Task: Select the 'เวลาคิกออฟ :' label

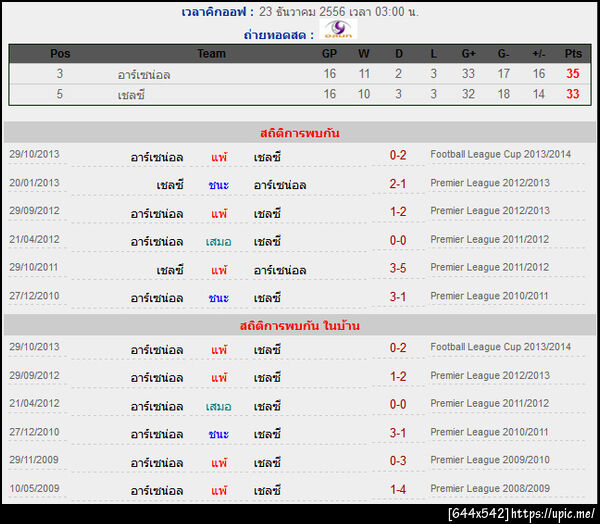Action: pos(217,12)
